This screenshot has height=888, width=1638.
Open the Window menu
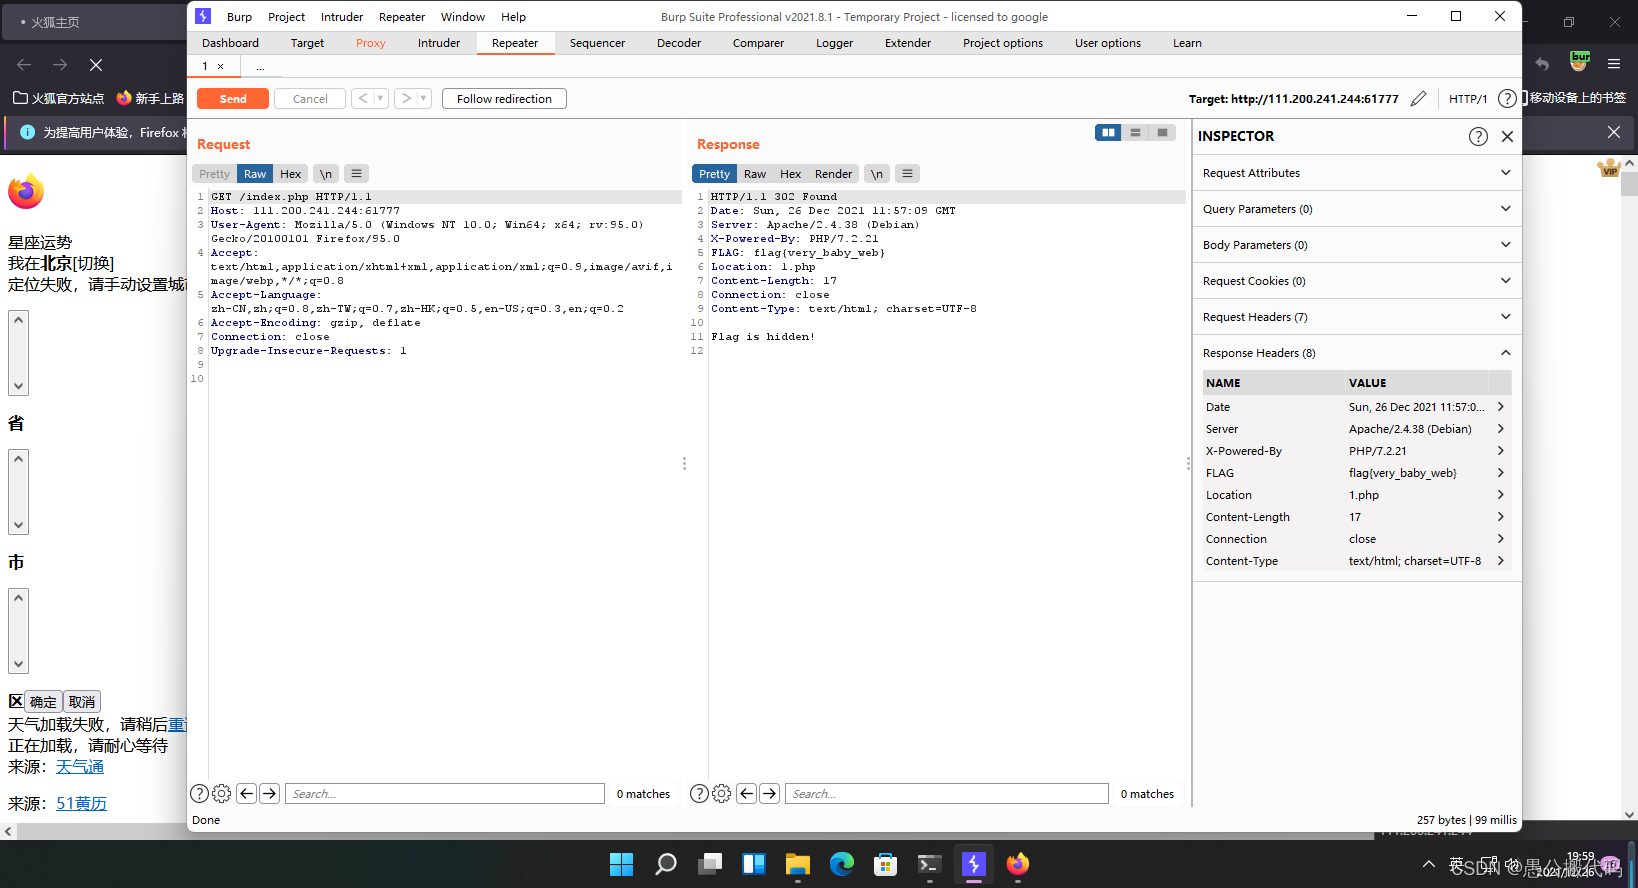tap(463, 17)
